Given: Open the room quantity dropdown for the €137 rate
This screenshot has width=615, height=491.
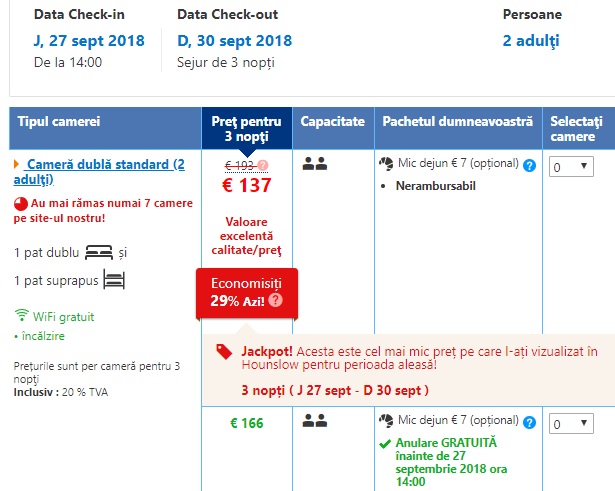Looking at the screenshot, I should (573, 167).
